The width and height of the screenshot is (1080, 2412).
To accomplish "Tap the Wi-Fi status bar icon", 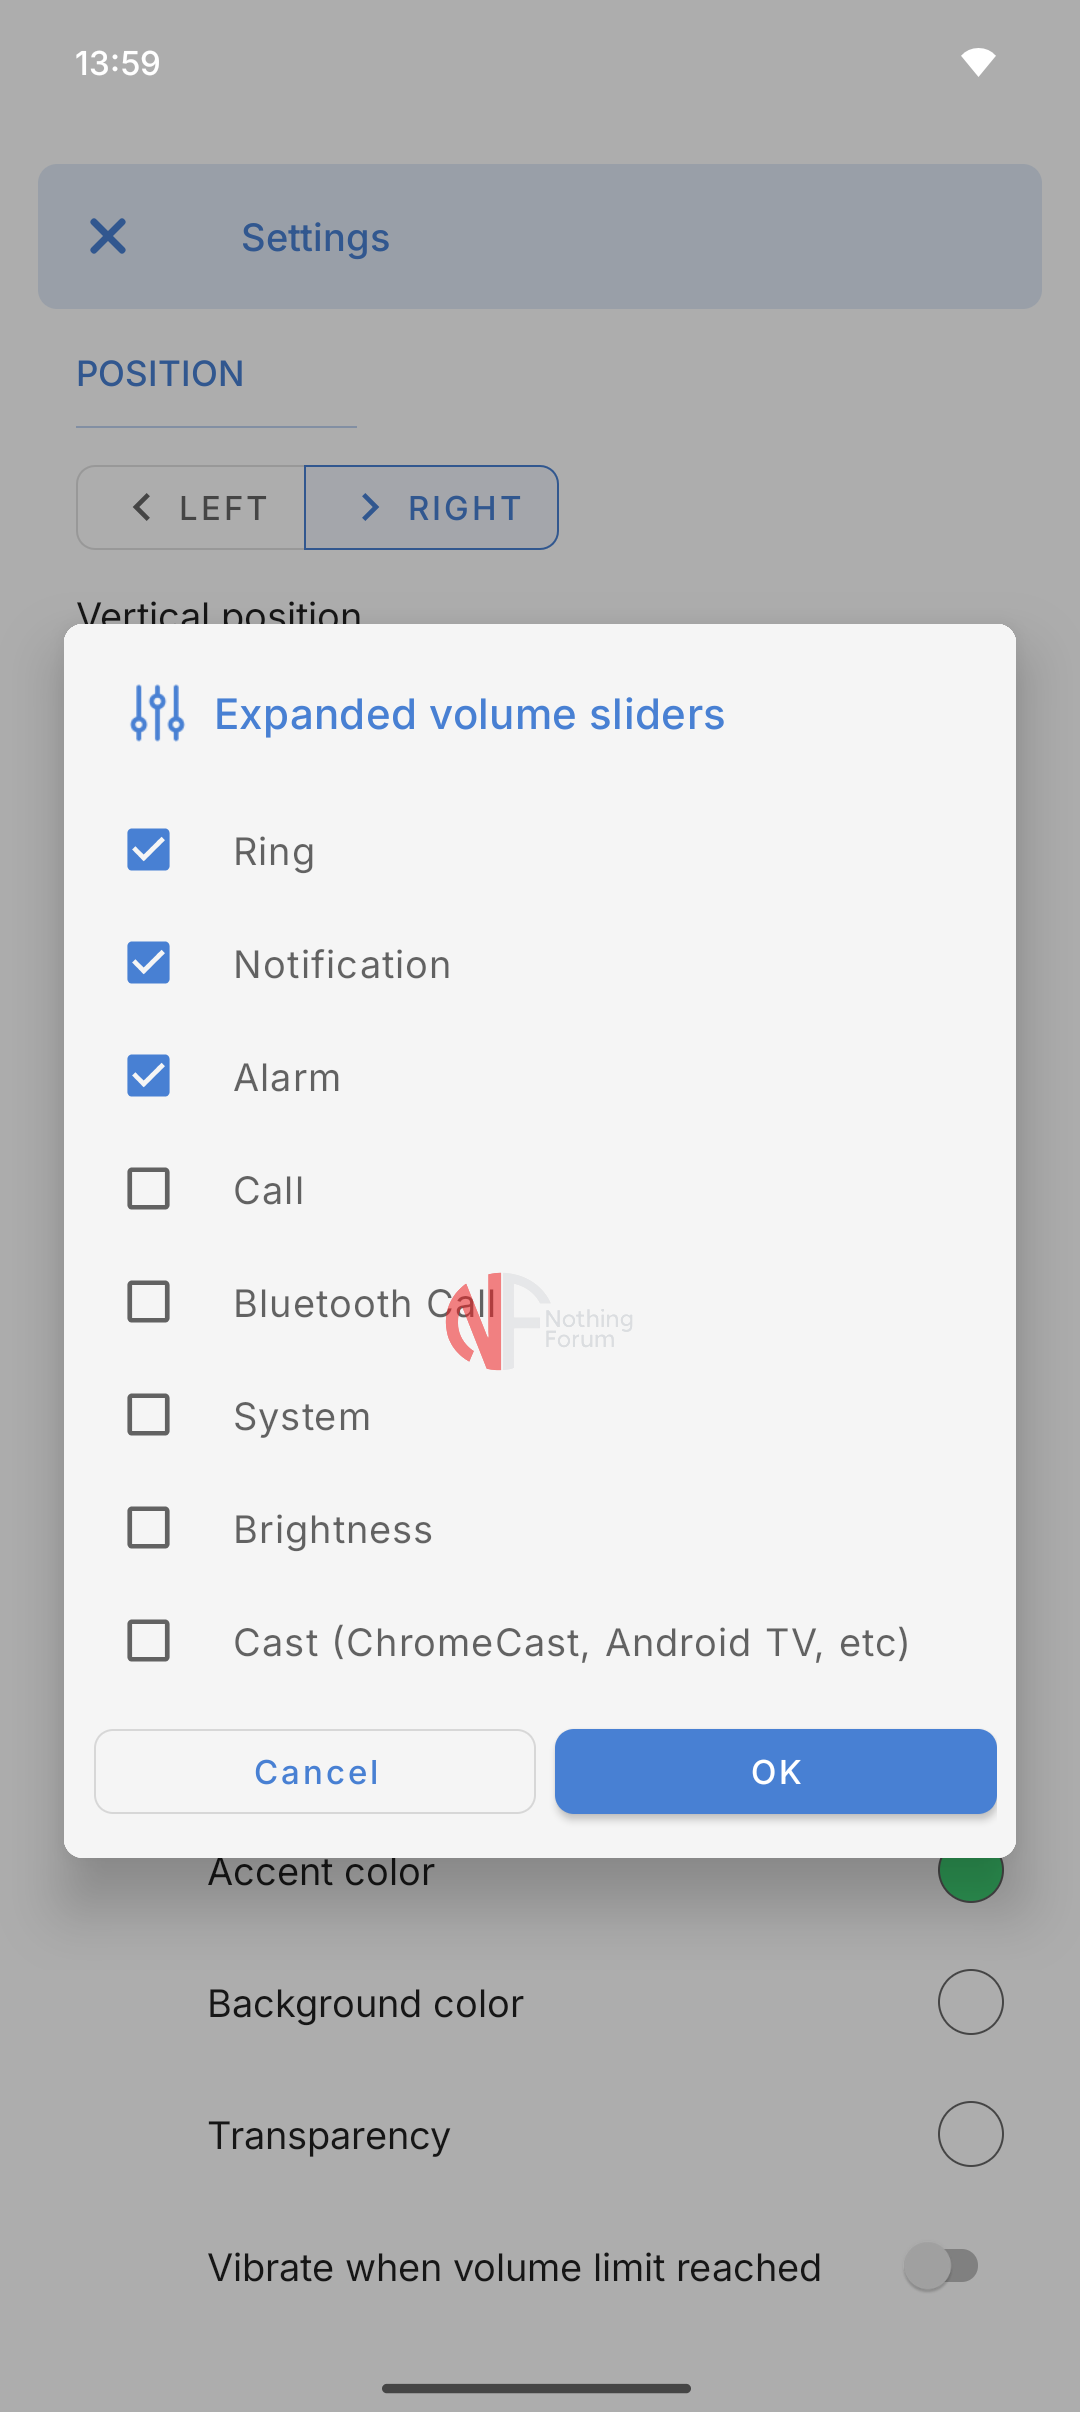I will [x=977, y=62].
